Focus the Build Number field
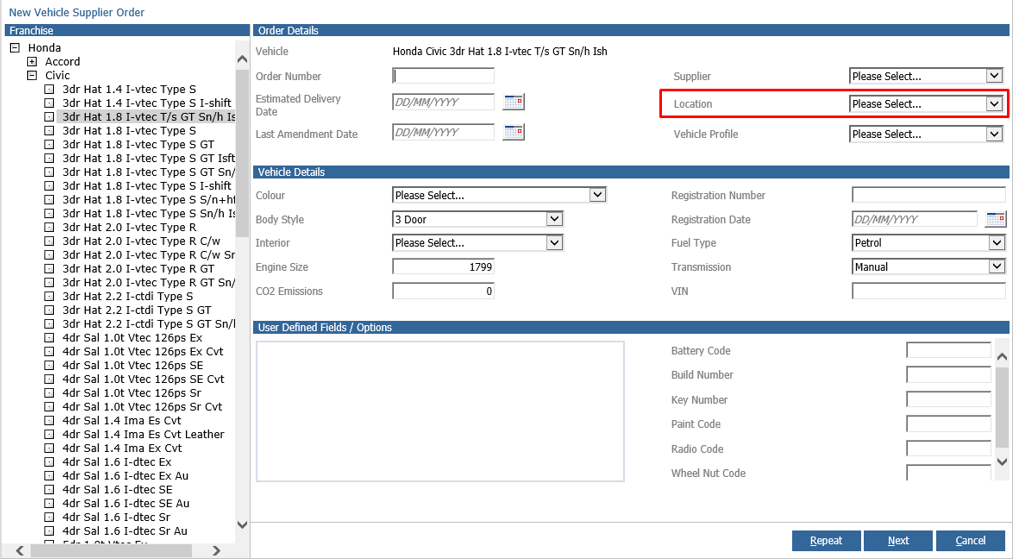This screenshot has height=560, width=1015. coord(948,375)
